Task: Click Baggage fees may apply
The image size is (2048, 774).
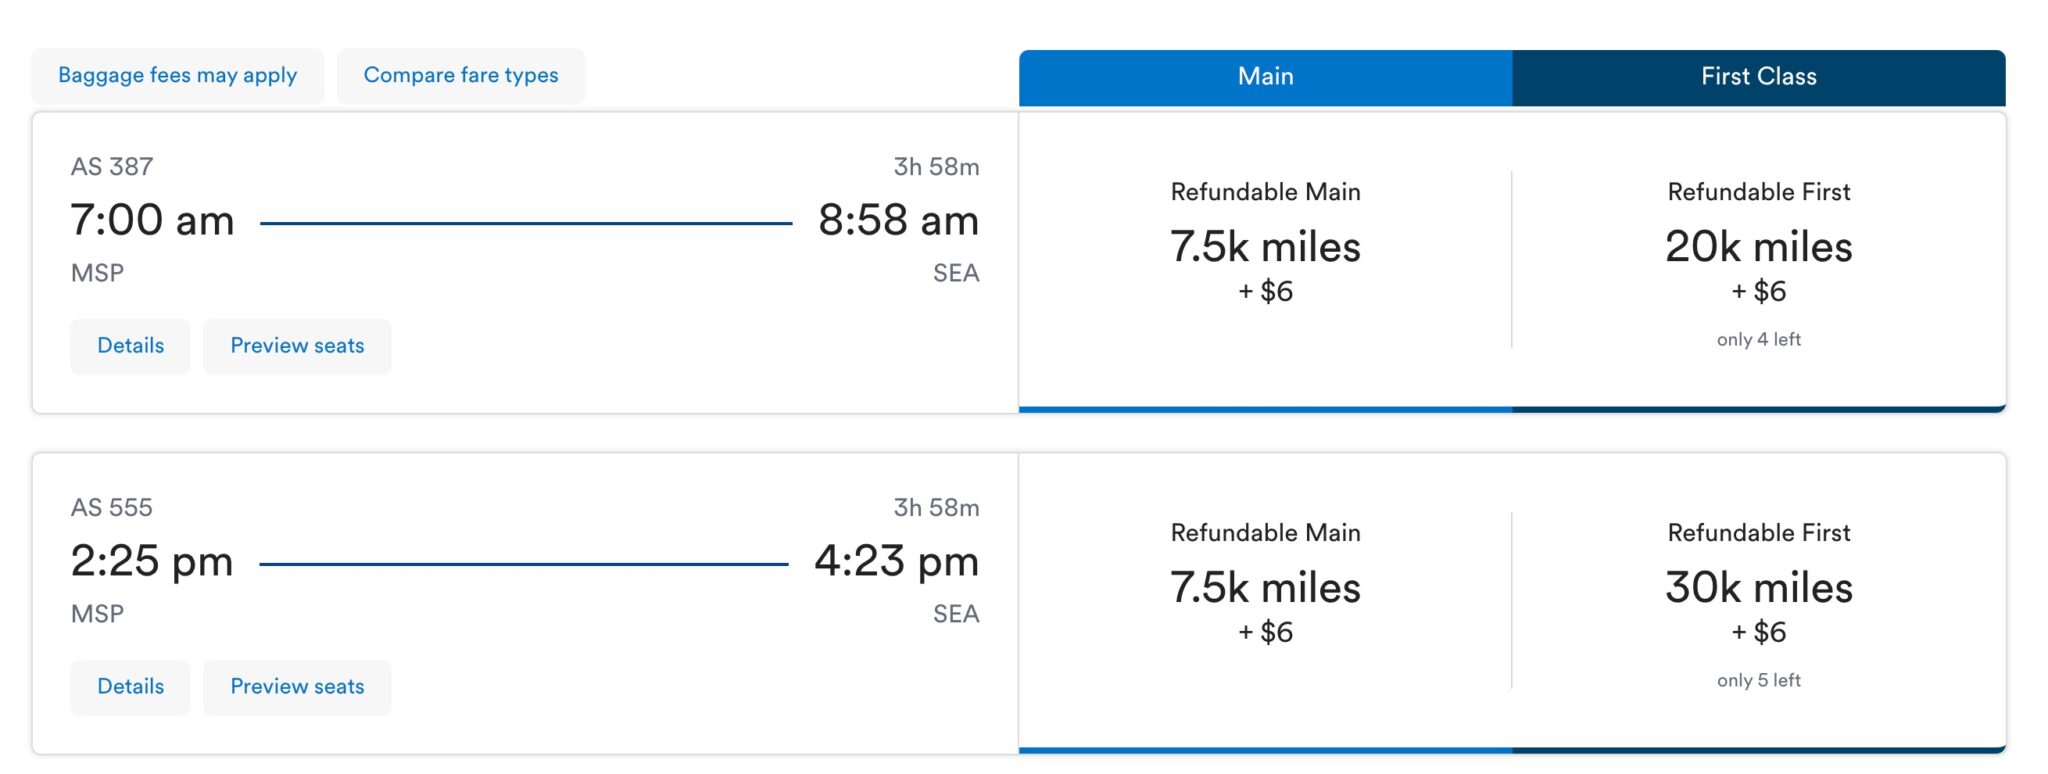Action: point(177,75)
